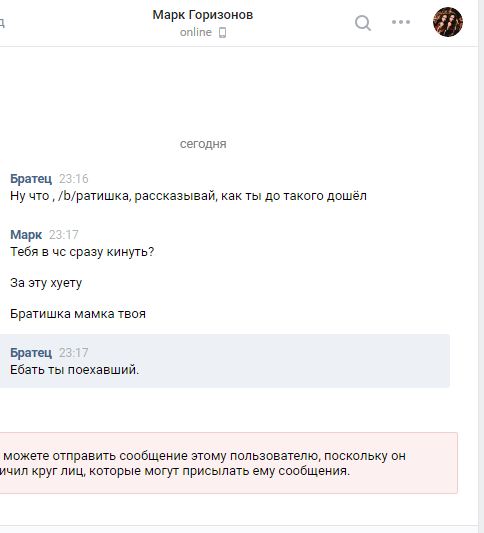
Task: Click the 23:16 timestamp of first message
Action: pyautogui.click(x=74, y=179)
